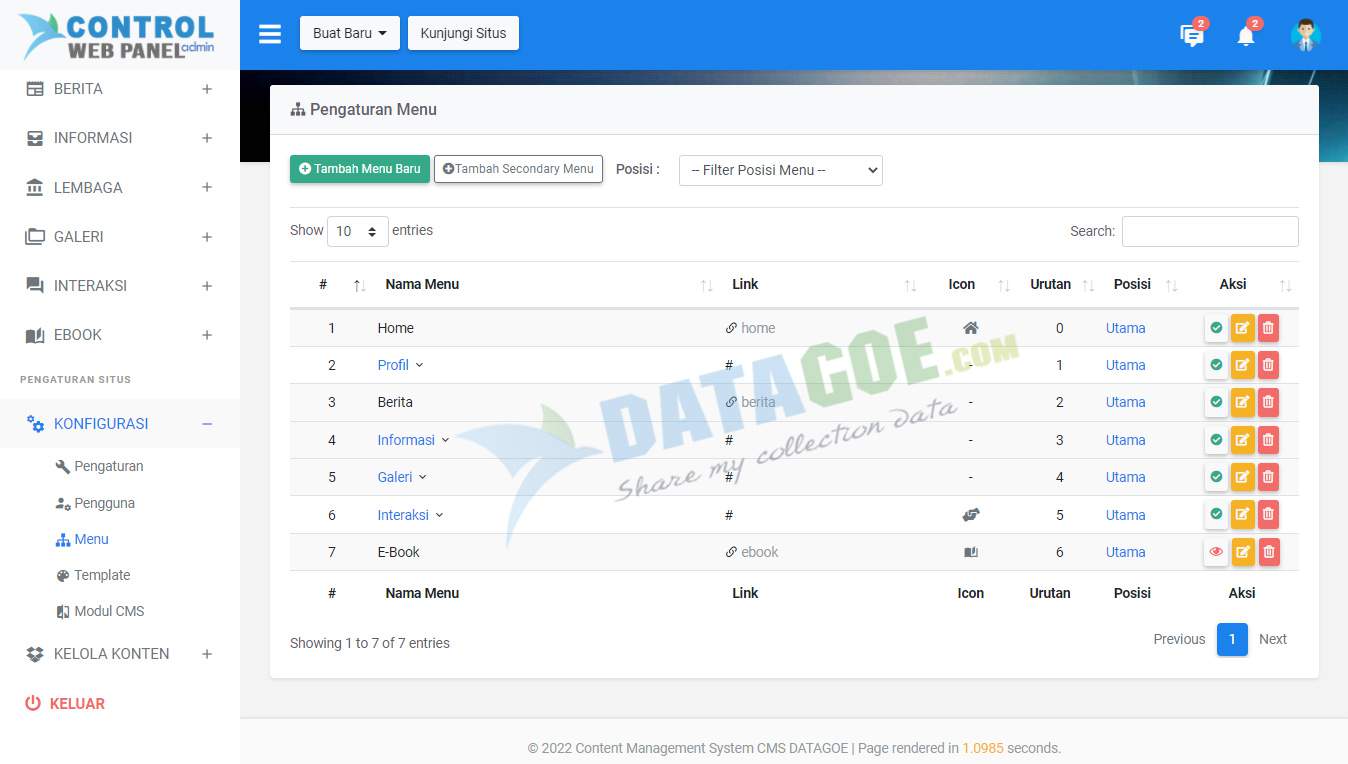This screenshot has width=1348, height=764.
Task: Open the Buat Baru dropdown
Action: [x=349, y=33]
